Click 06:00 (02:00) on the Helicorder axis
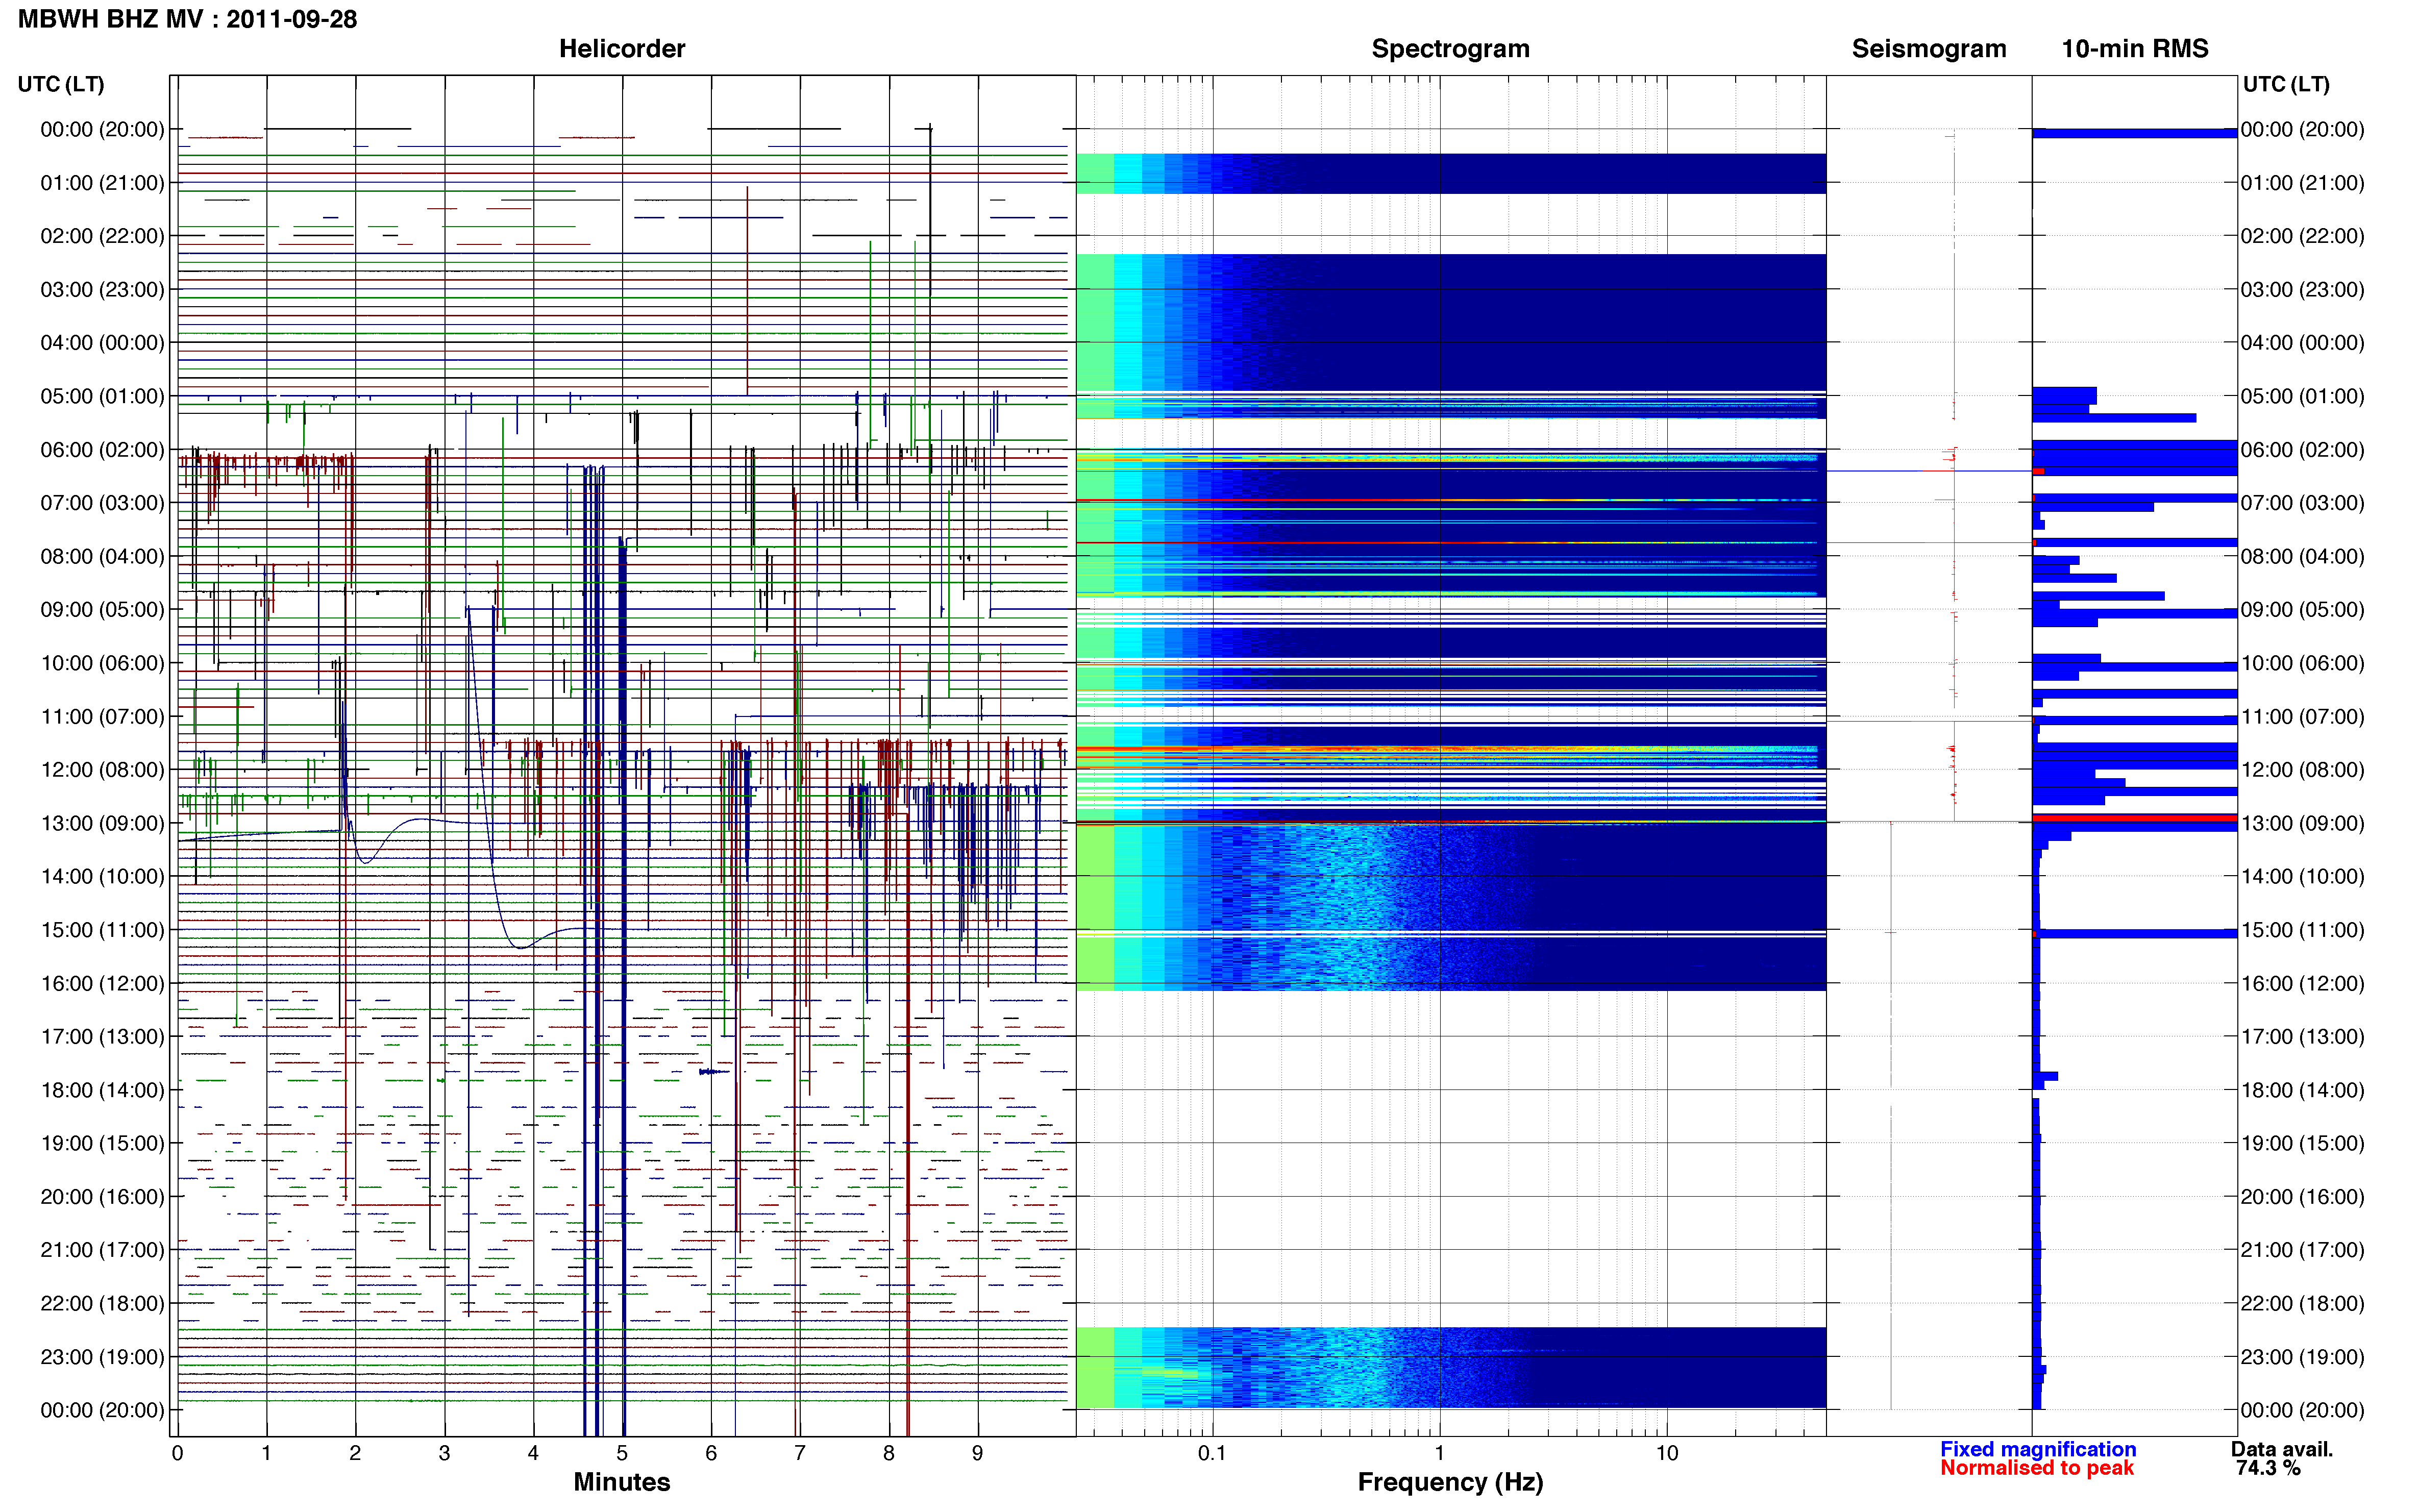2419x1512 pixels. tap(102, 450)
